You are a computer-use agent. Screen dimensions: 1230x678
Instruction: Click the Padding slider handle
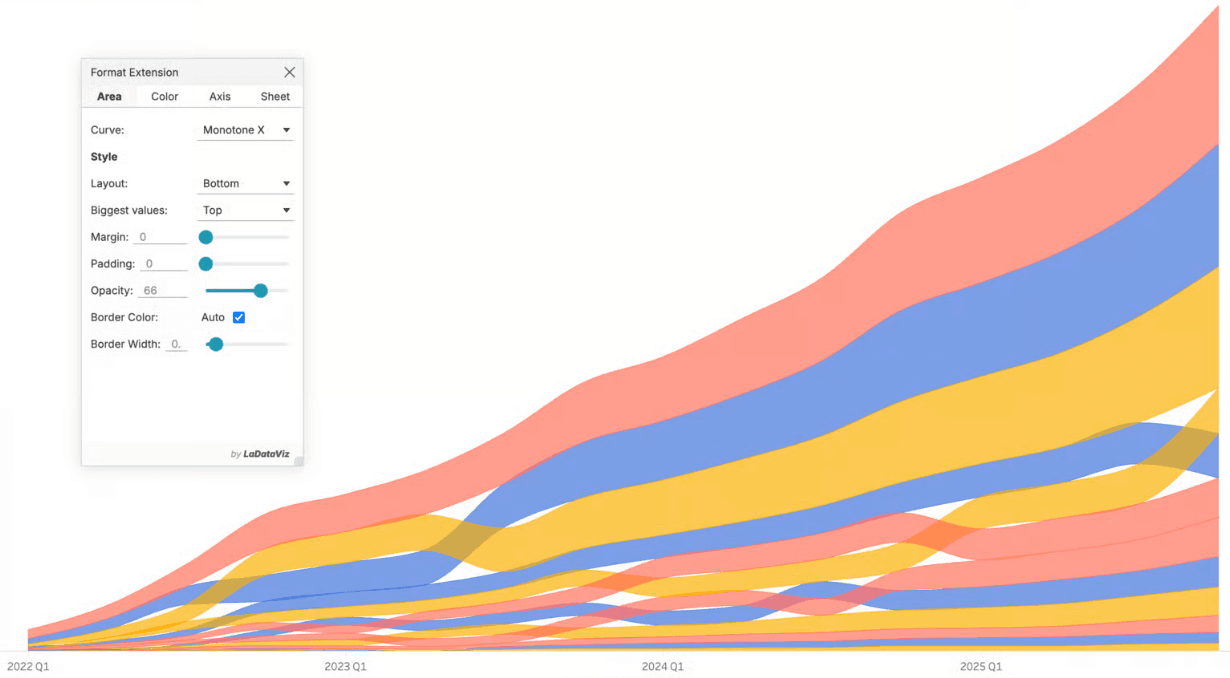coord(206,264)
